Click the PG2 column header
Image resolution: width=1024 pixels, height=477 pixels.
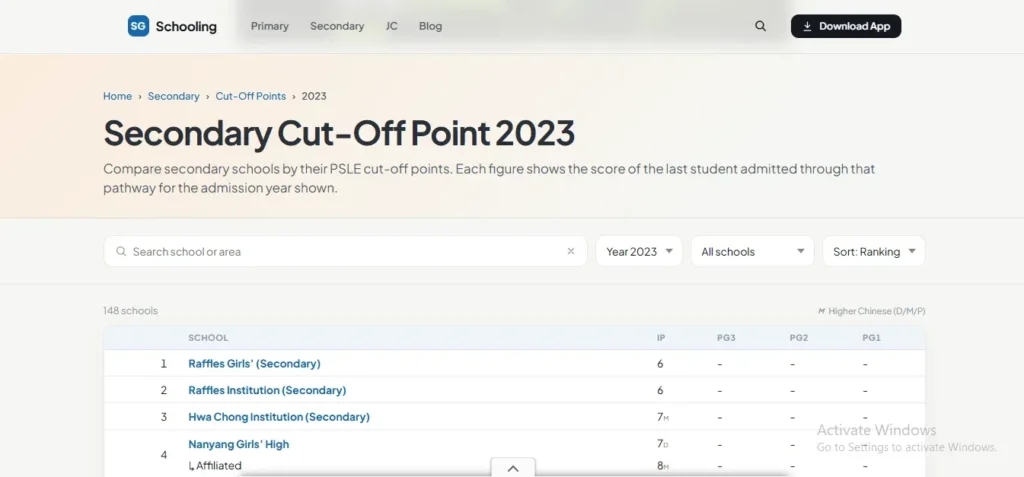click(799, 338)
